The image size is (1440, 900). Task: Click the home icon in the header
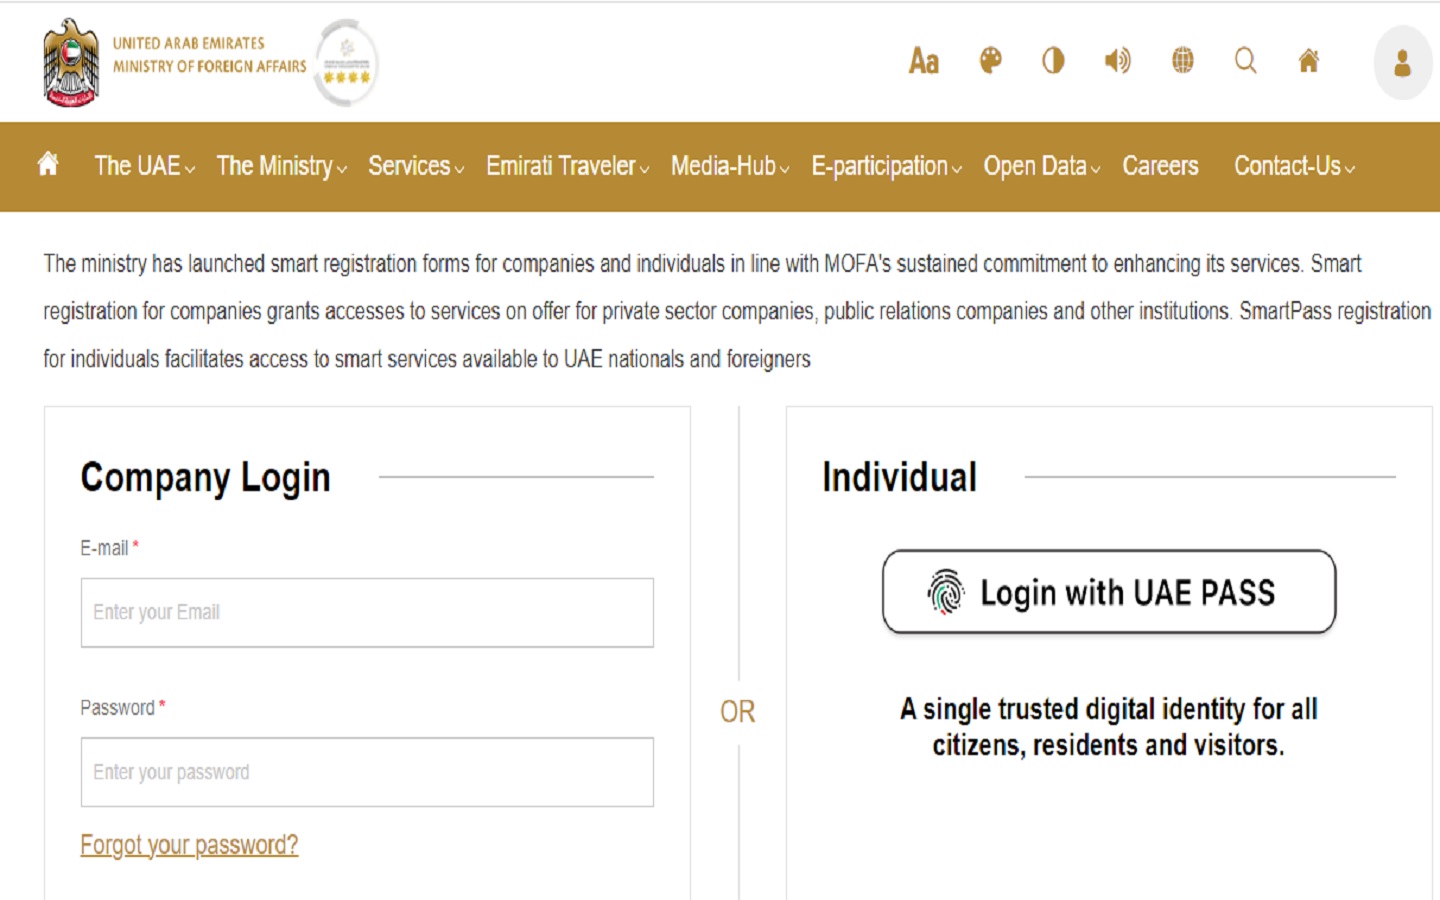1310,61
